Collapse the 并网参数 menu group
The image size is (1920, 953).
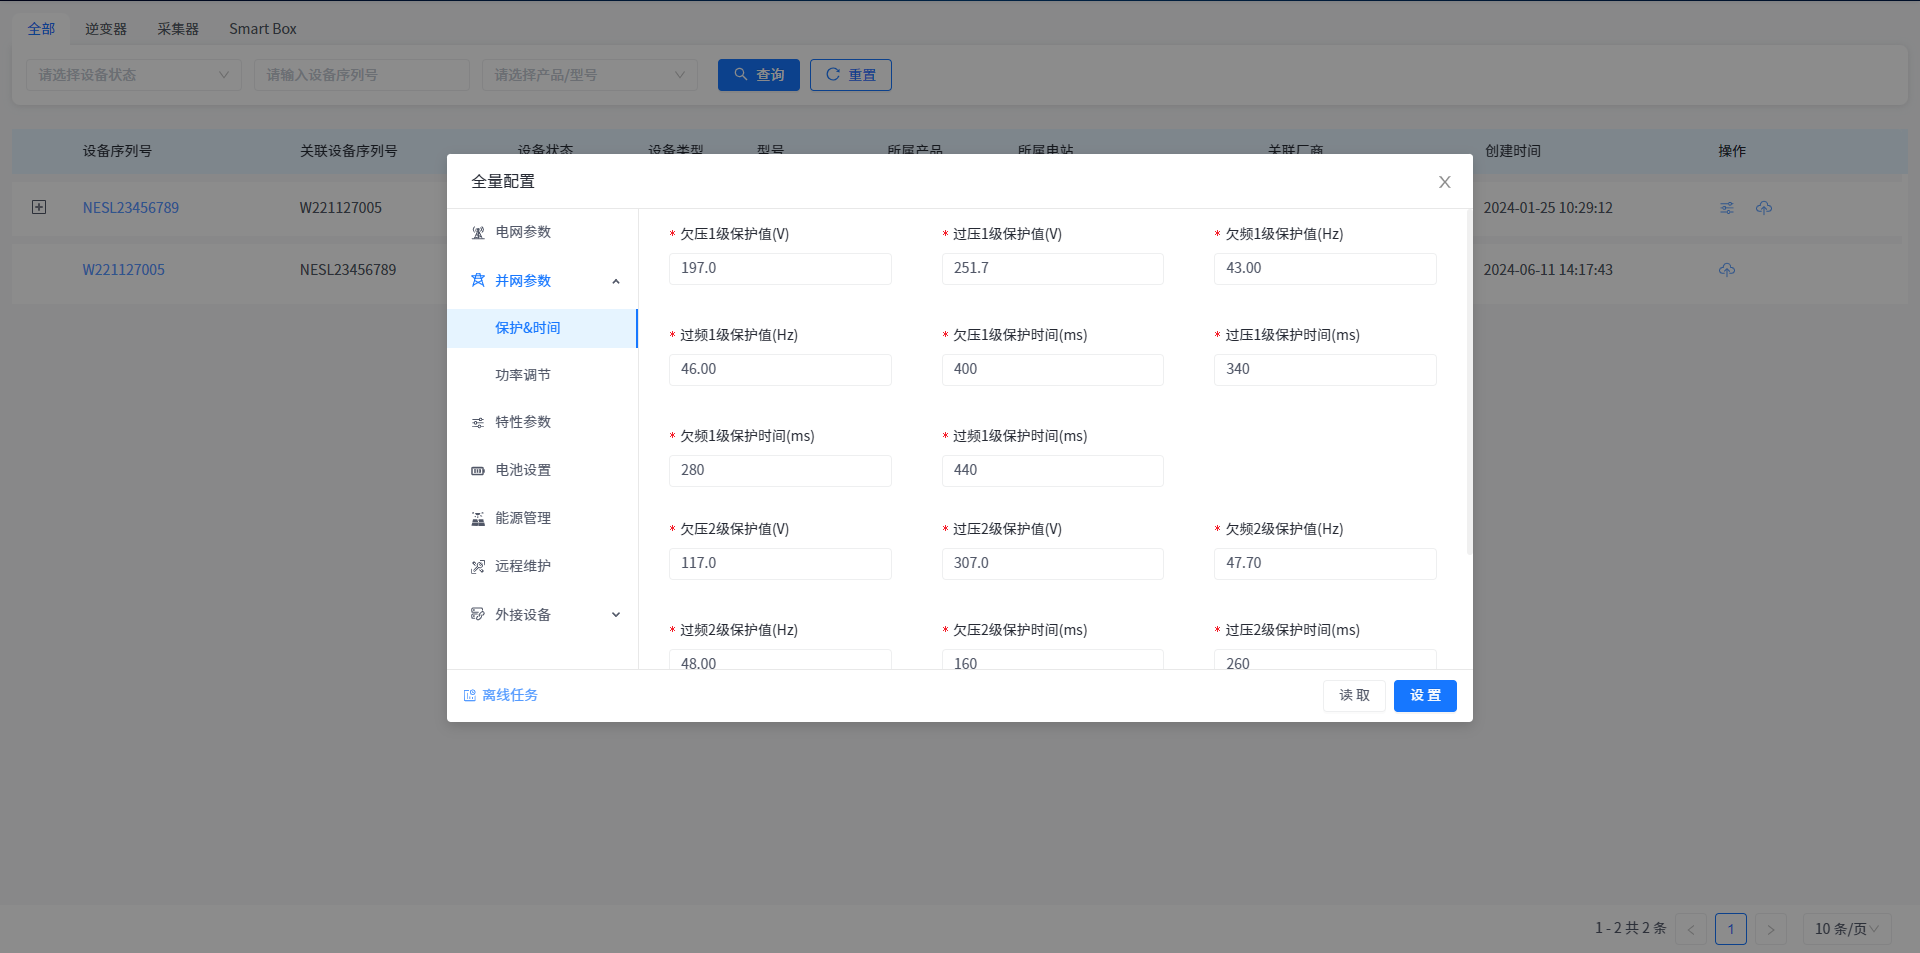615,281
